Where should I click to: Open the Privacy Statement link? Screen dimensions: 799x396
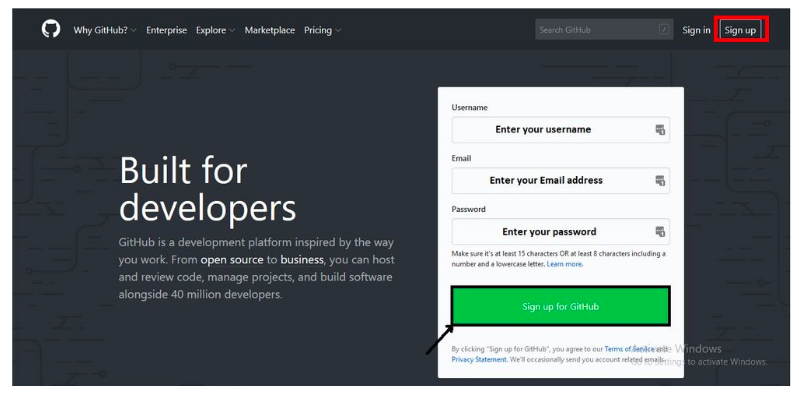479,359
